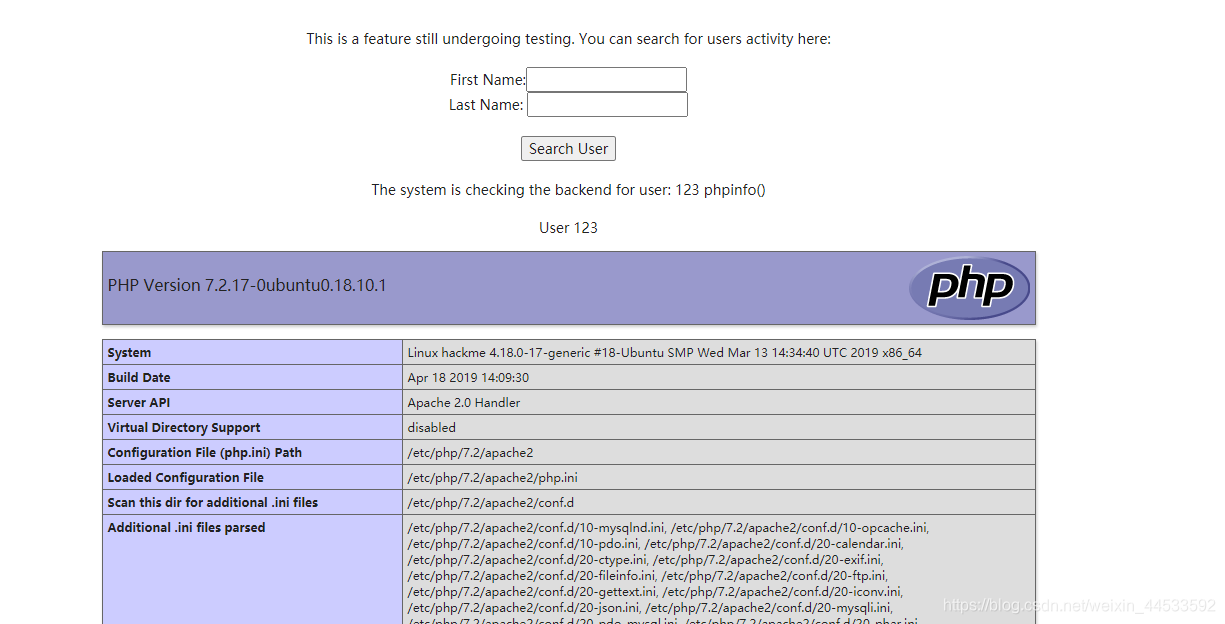Select the PHP Version 7.2.17-0ubuntu0.18.10.1 heading
This screenshot has height=624, width=1225.
pos(247,285)
